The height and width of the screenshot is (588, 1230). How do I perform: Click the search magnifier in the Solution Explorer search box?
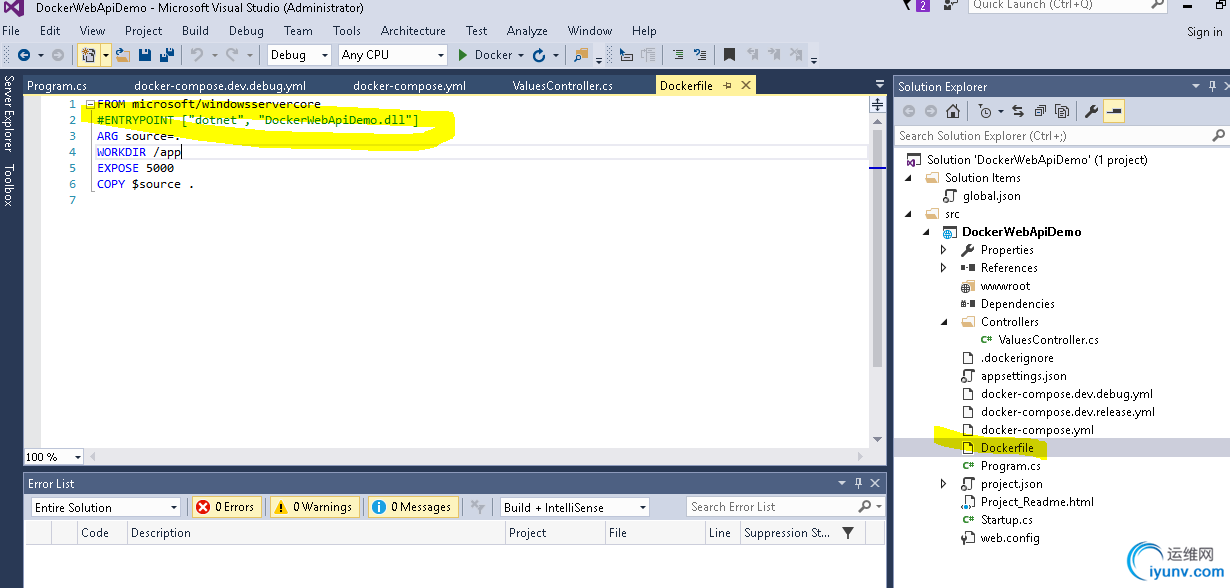pyautogui.click(x=1218, y=135)
